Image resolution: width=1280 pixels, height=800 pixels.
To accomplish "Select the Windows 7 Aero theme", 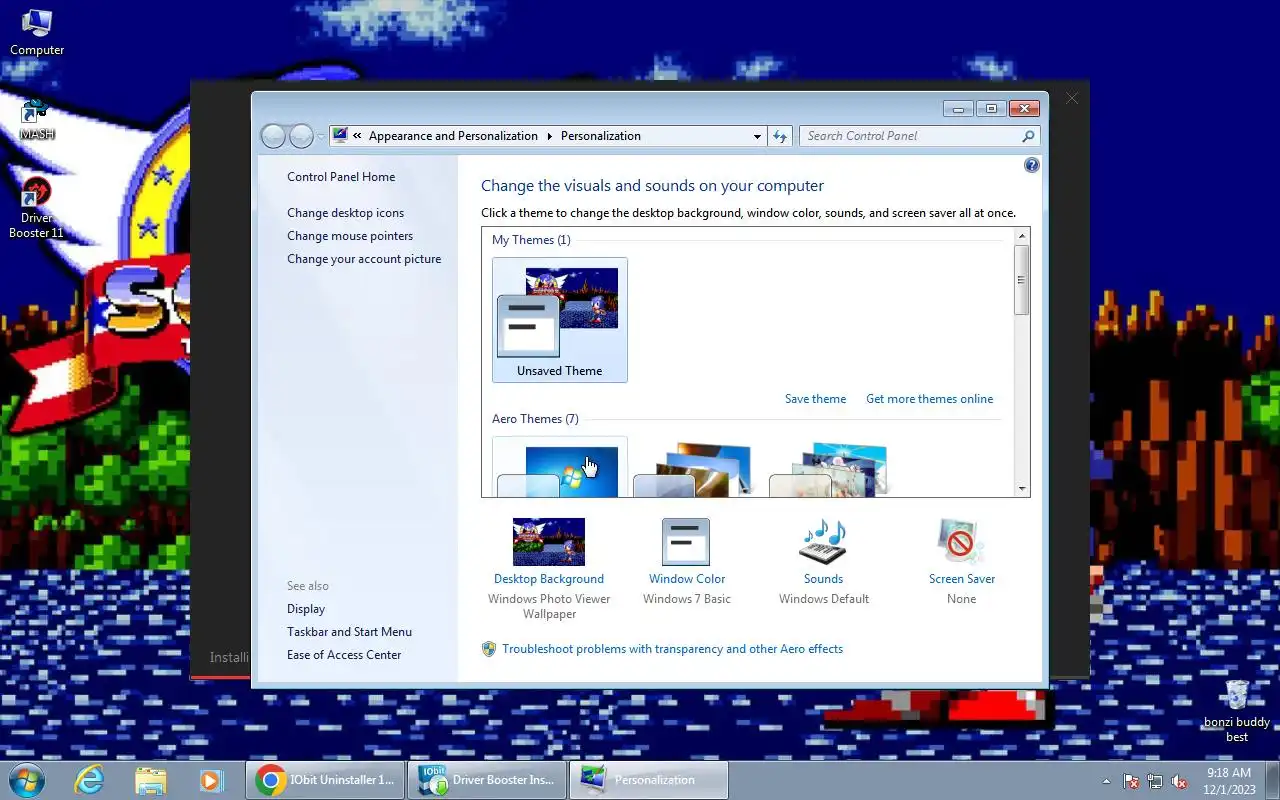I will pyautogui.click(x=560, y=467).
